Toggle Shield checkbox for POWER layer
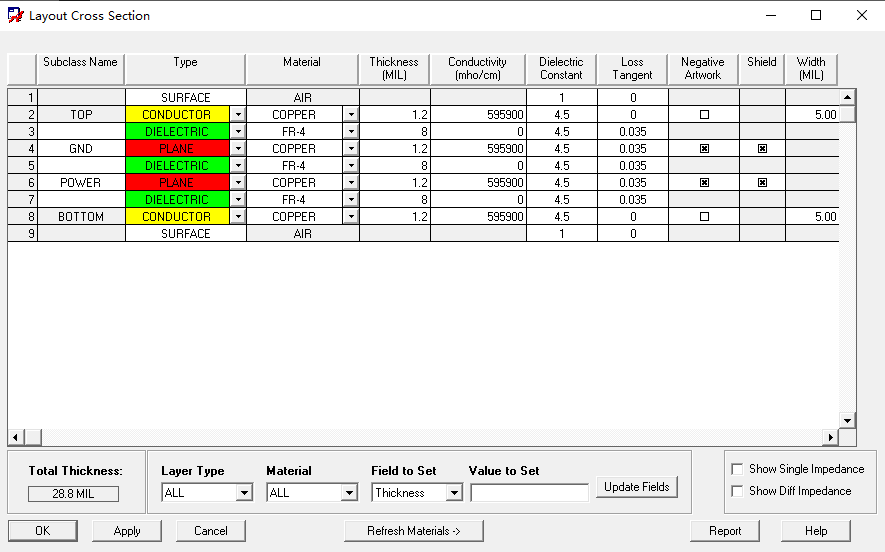This screenshot has width=885, height=552. tap(762, 182)
